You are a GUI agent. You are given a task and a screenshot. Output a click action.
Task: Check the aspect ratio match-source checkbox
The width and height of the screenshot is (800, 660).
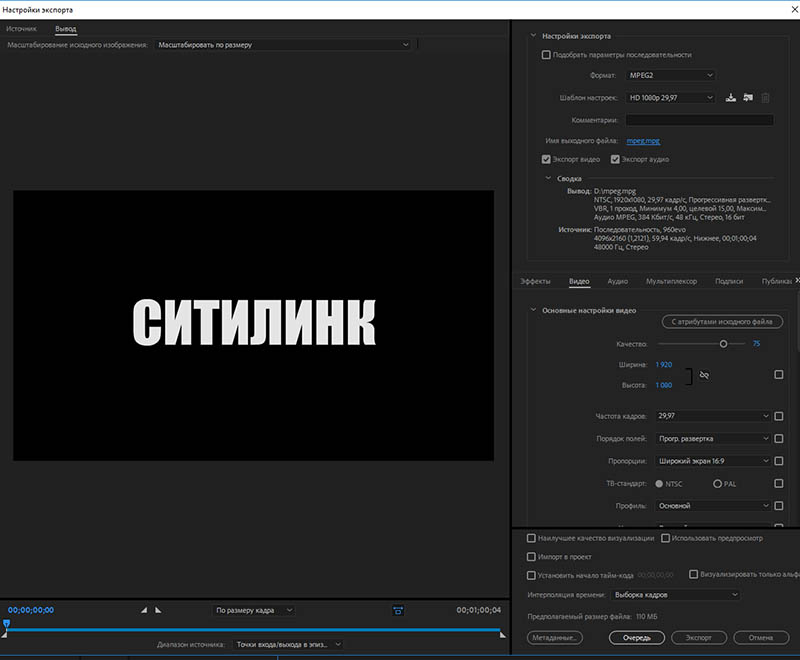pos(779,461)
